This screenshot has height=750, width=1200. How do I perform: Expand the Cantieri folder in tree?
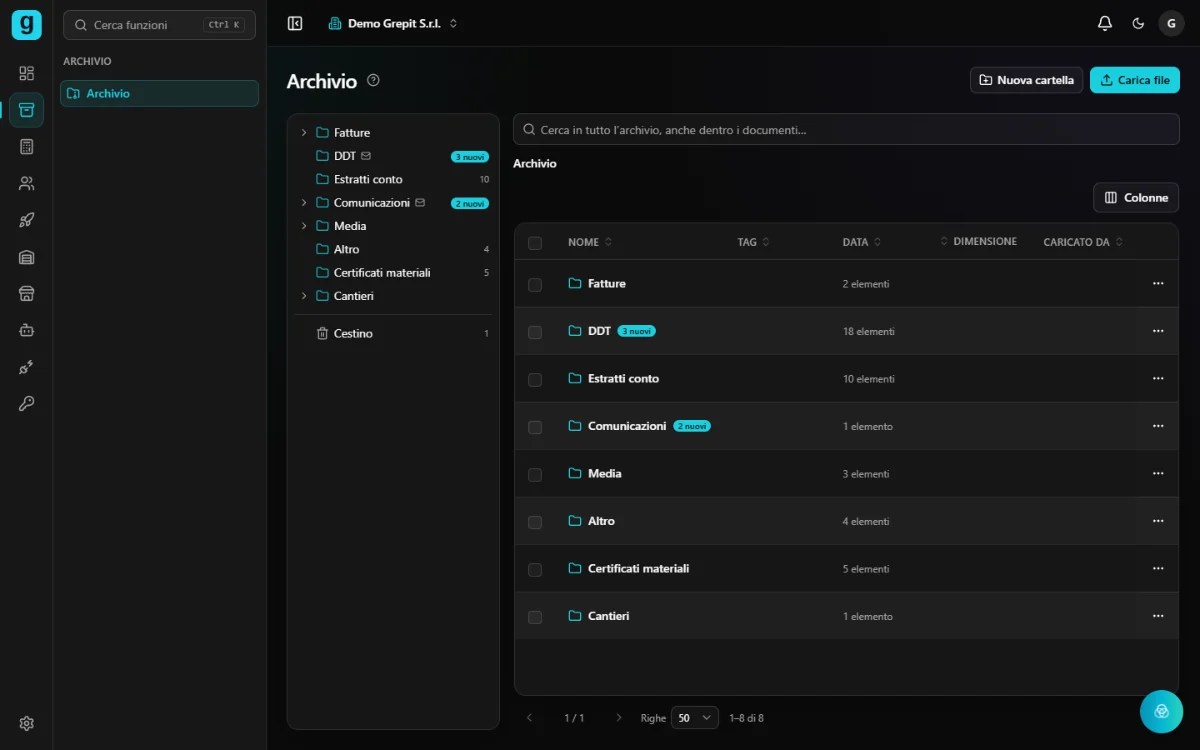[x=304, y=296]
